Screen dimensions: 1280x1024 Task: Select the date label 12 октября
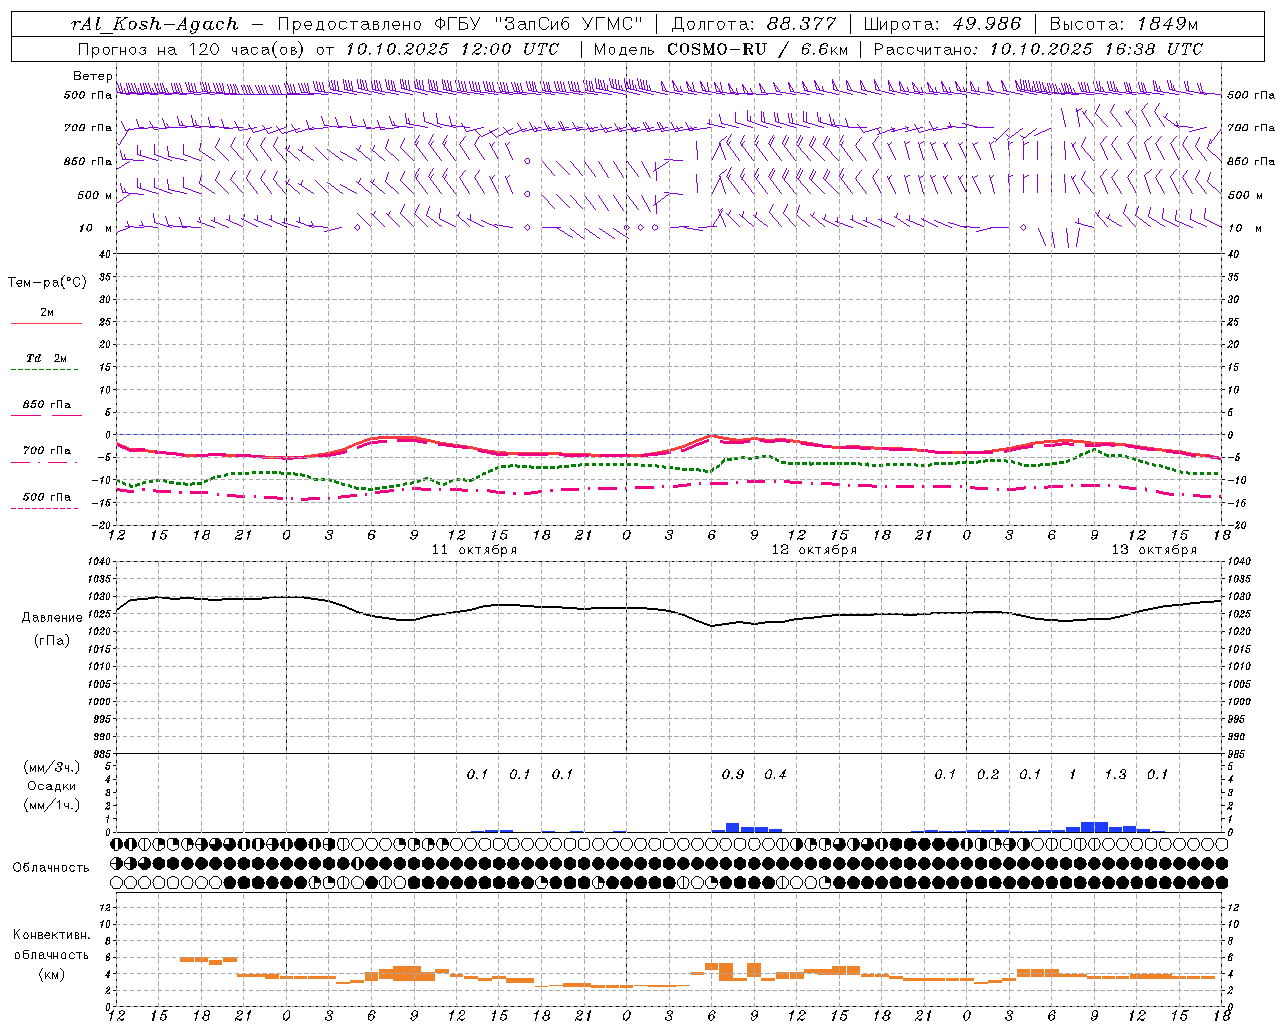[x=814, y=550]
